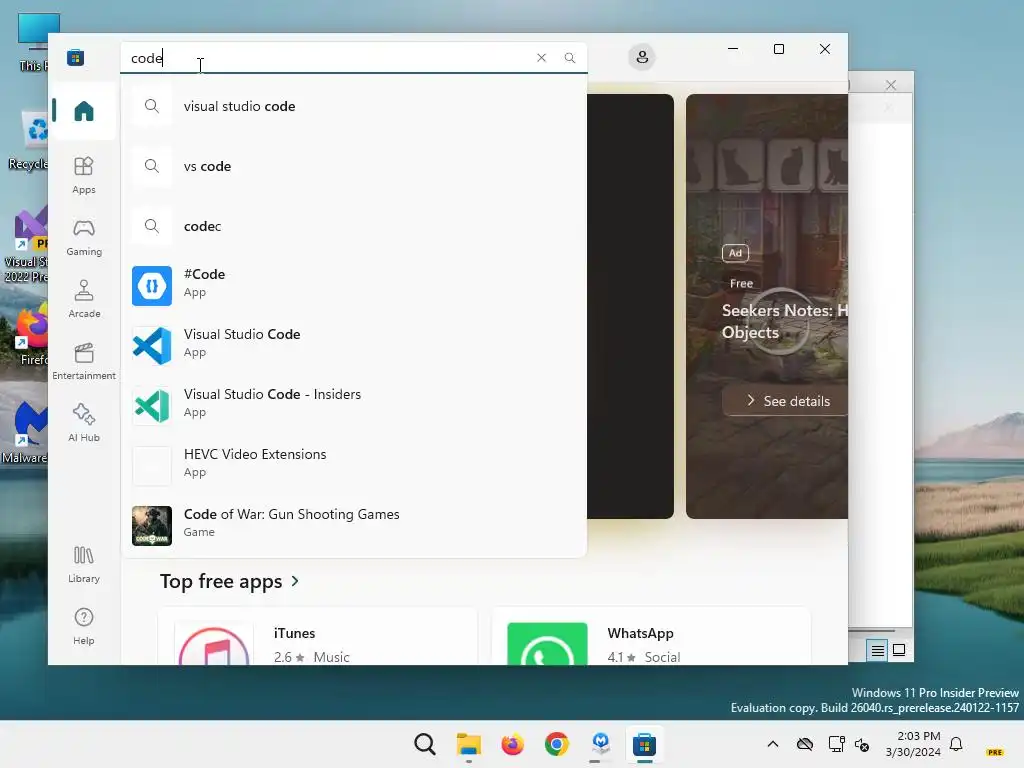Open the Microsoft Store logo icon

(x=75, y=57)
